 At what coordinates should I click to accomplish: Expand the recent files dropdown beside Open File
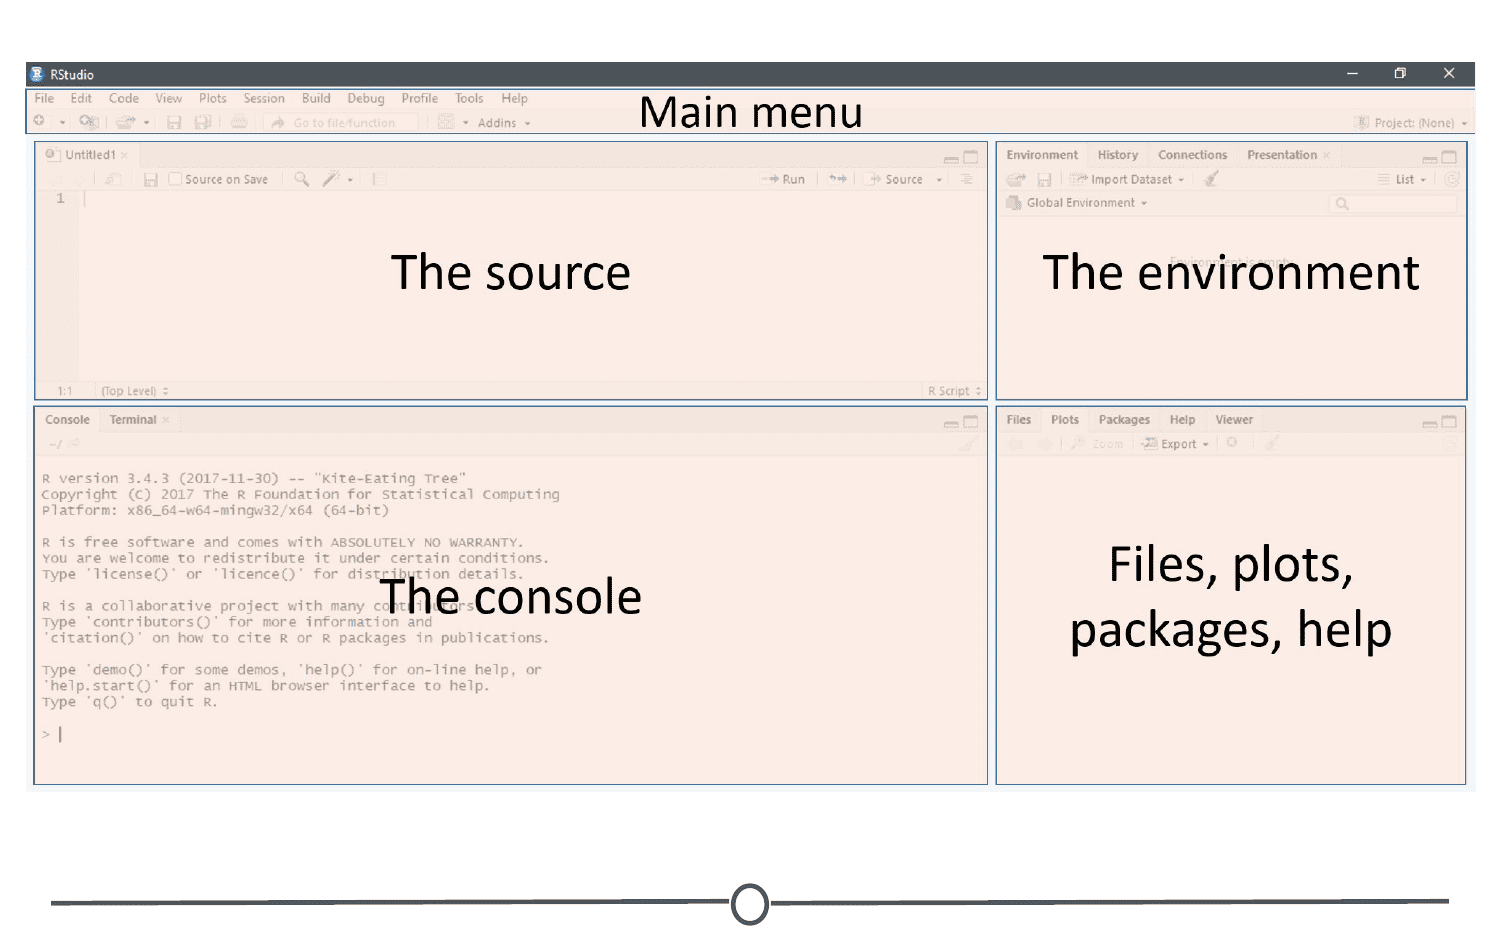click(146, 122)
